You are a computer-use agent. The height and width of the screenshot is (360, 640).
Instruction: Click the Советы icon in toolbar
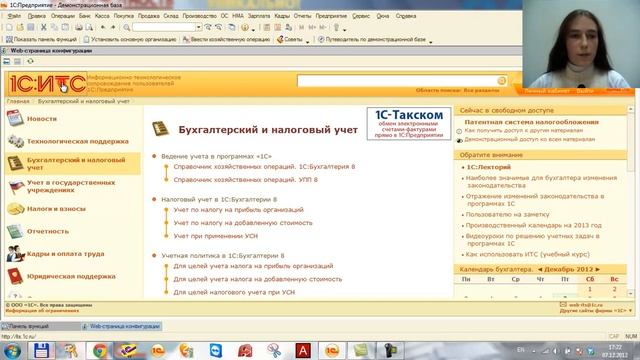tap(280, 40)
